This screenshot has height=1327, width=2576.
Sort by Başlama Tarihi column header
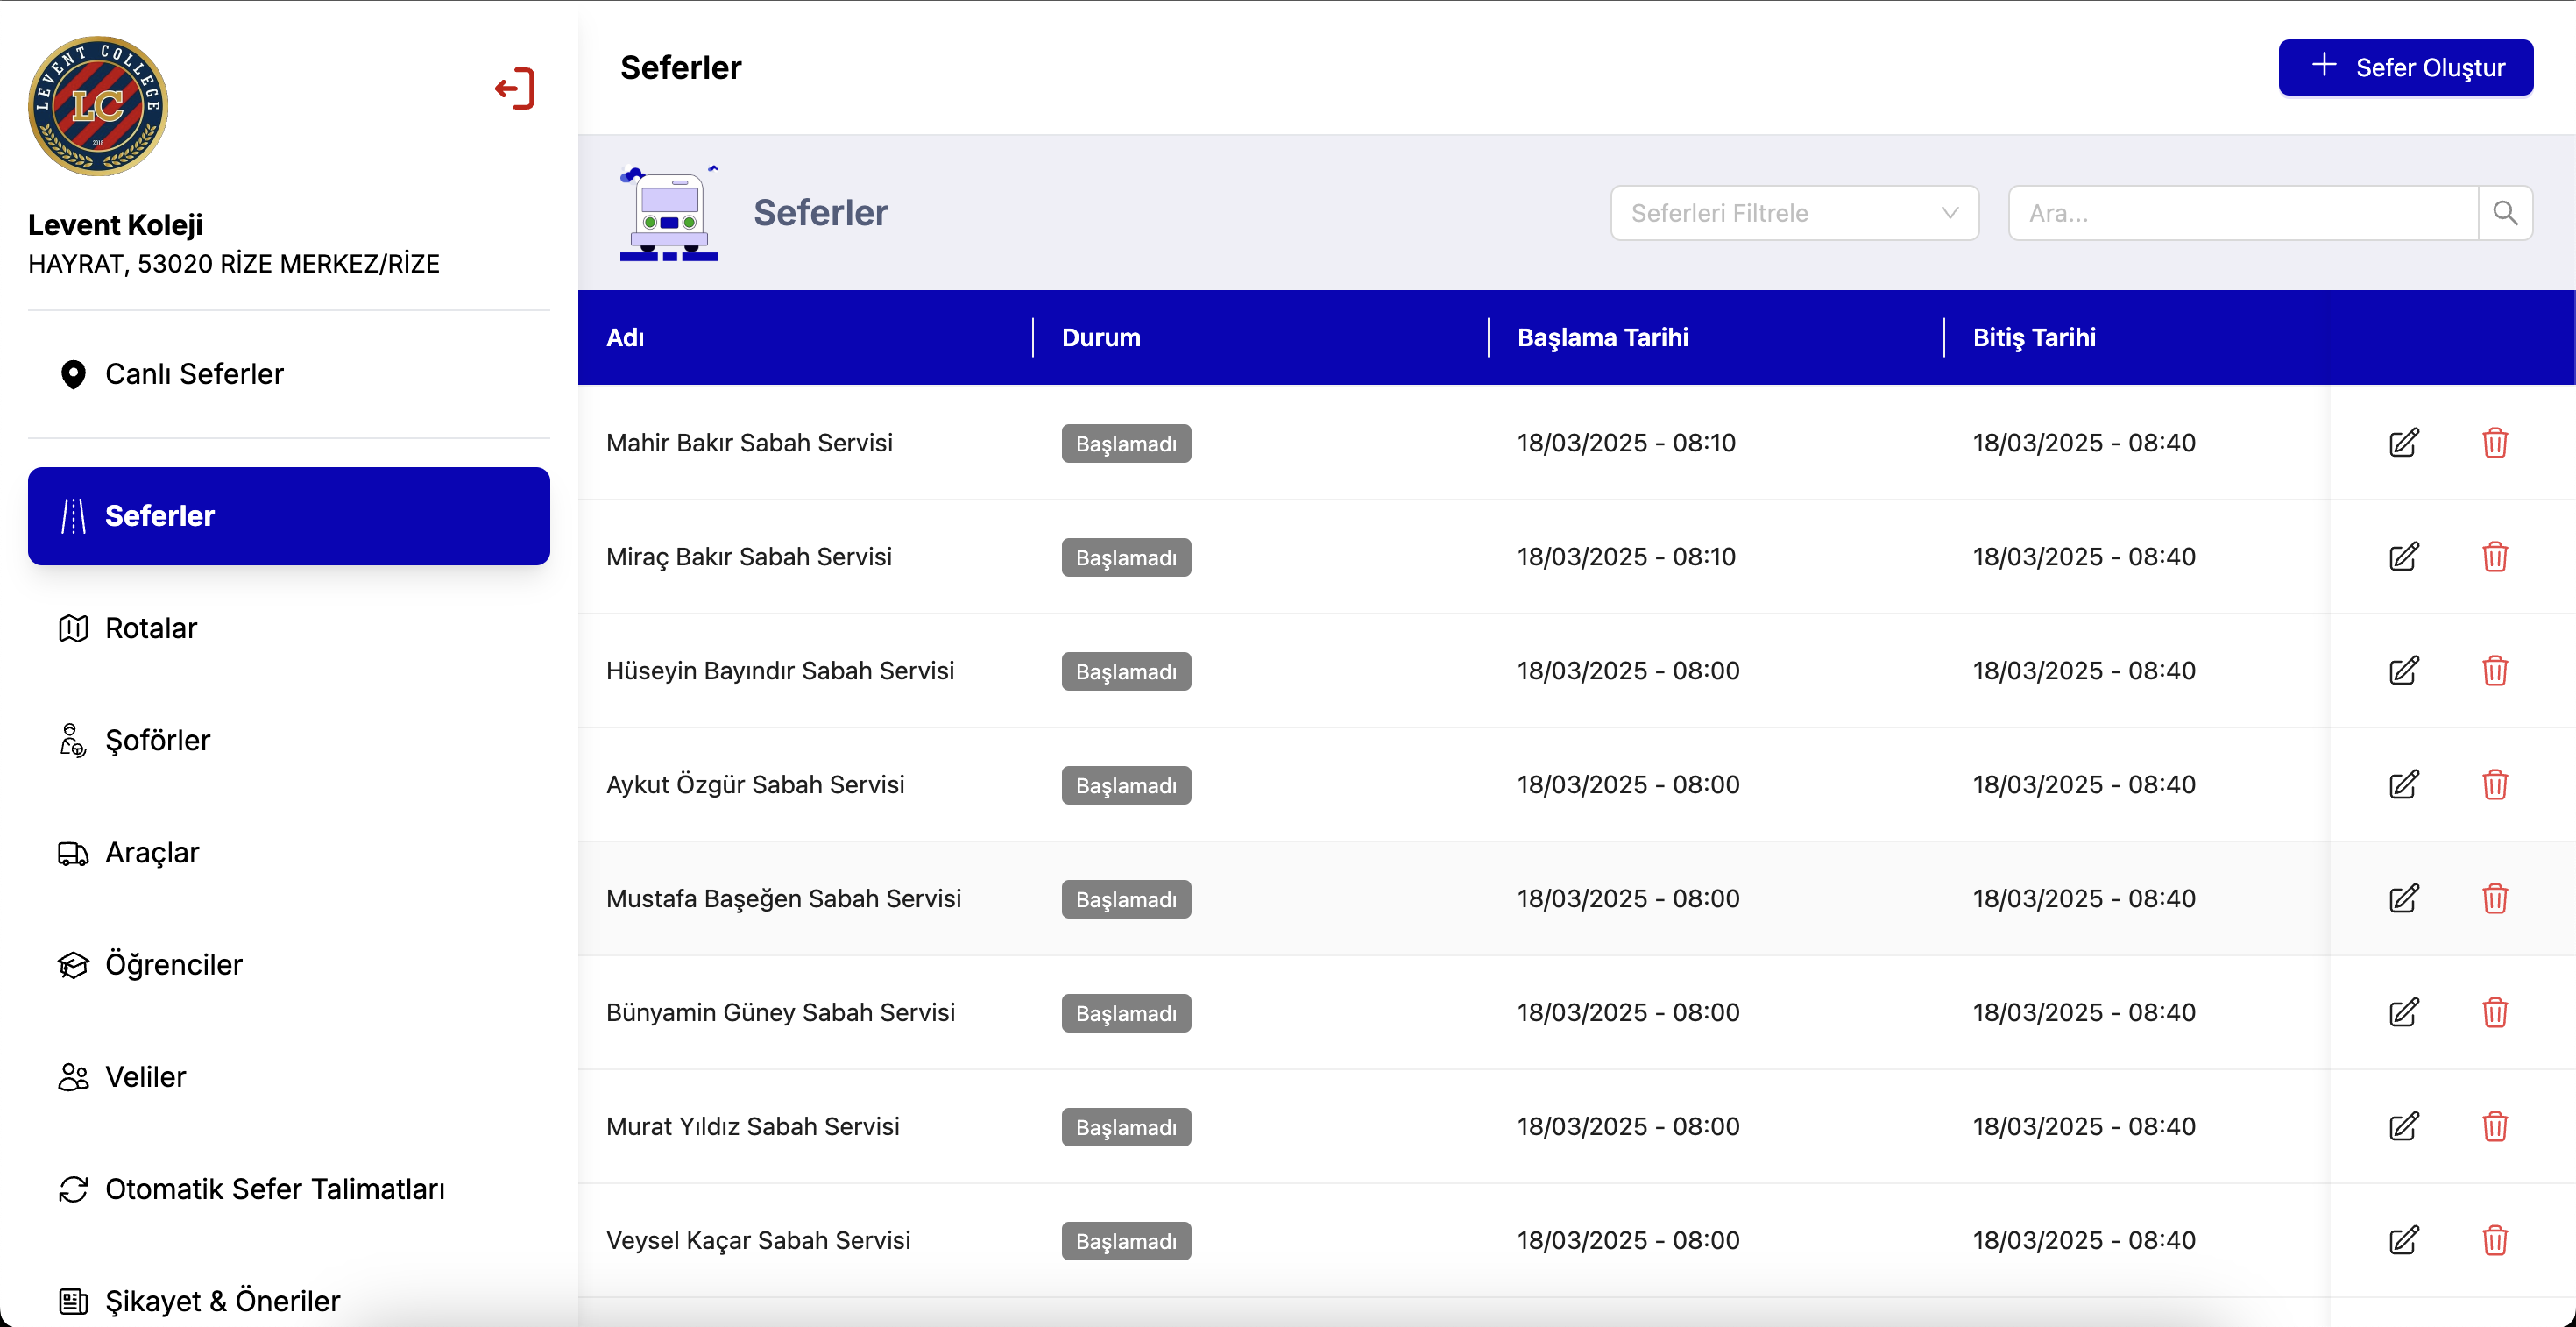tap(1602, 338)
